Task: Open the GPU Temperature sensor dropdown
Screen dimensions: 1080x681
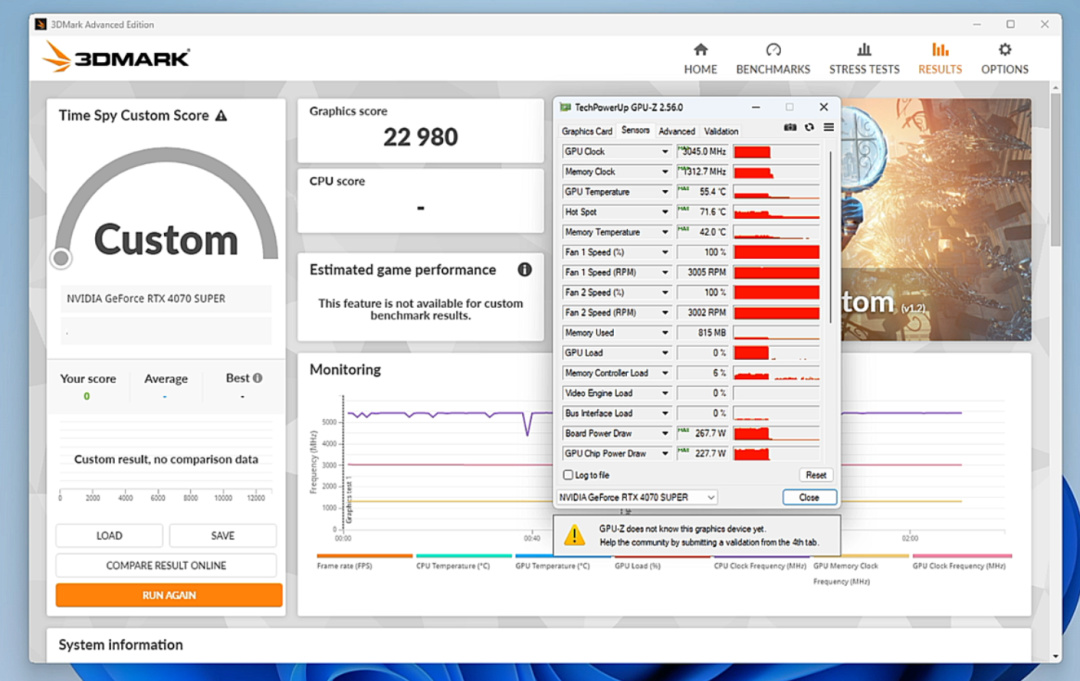Action: point(665,191)
